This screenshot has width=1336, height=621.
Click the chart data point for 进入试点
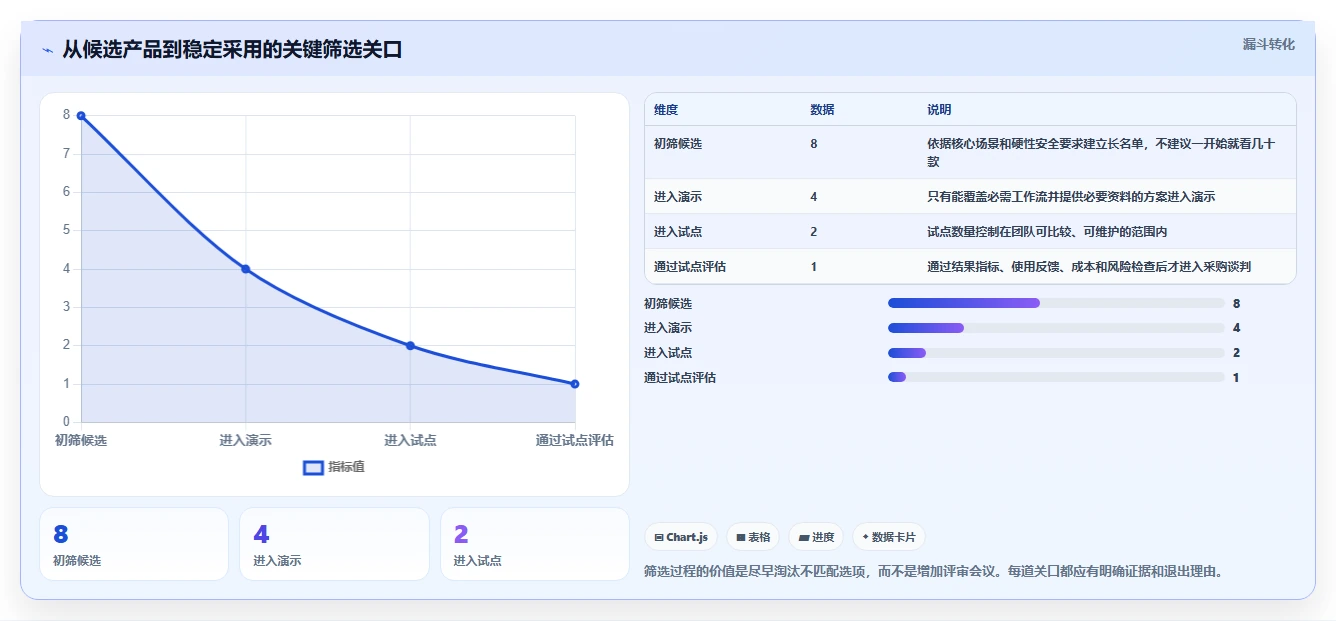click(410, 346)
